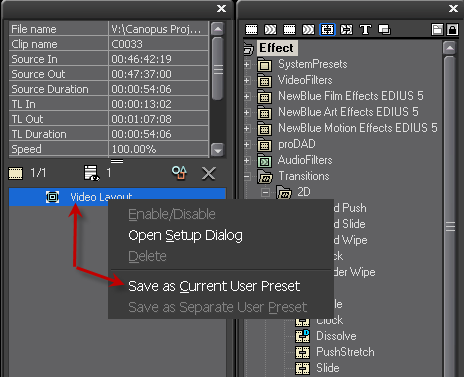Image resolution: width=464 pixels, height=377 pixels.
Task: Toggle the lock icon in Effect palette
Action: tap(452, 30)
